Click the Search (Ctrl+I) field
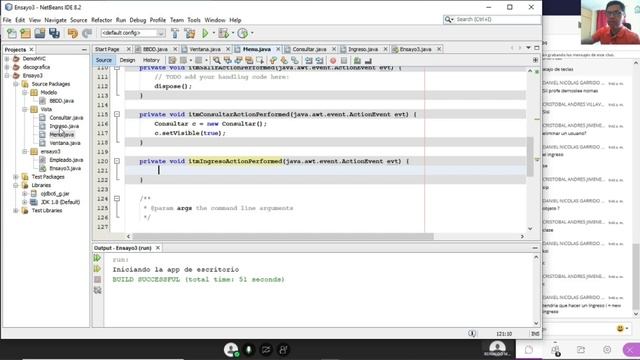The width and height of the screenshot is (640, 360). (492, 20)
